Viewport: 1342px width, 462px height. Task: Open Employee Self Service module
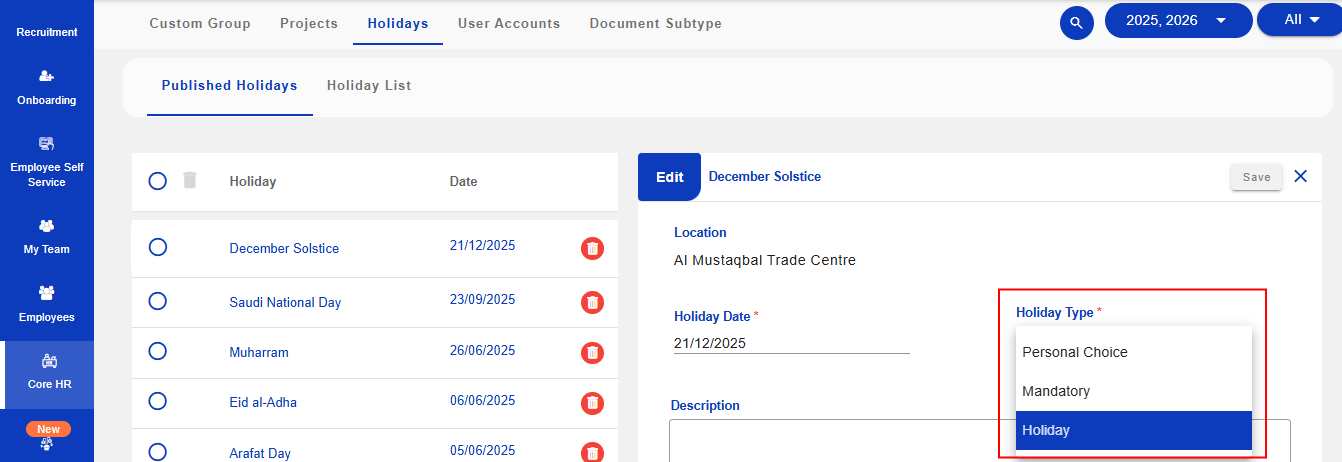(46, 162)
